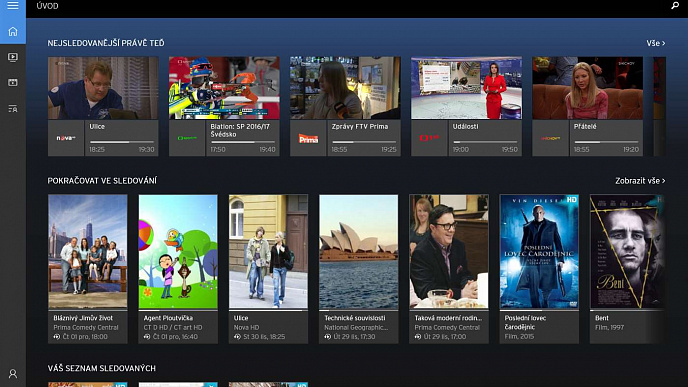This screenshot has width=688, height=387.
Task: Expand most-watched list with Vše
Action: (x=656, y=43)
